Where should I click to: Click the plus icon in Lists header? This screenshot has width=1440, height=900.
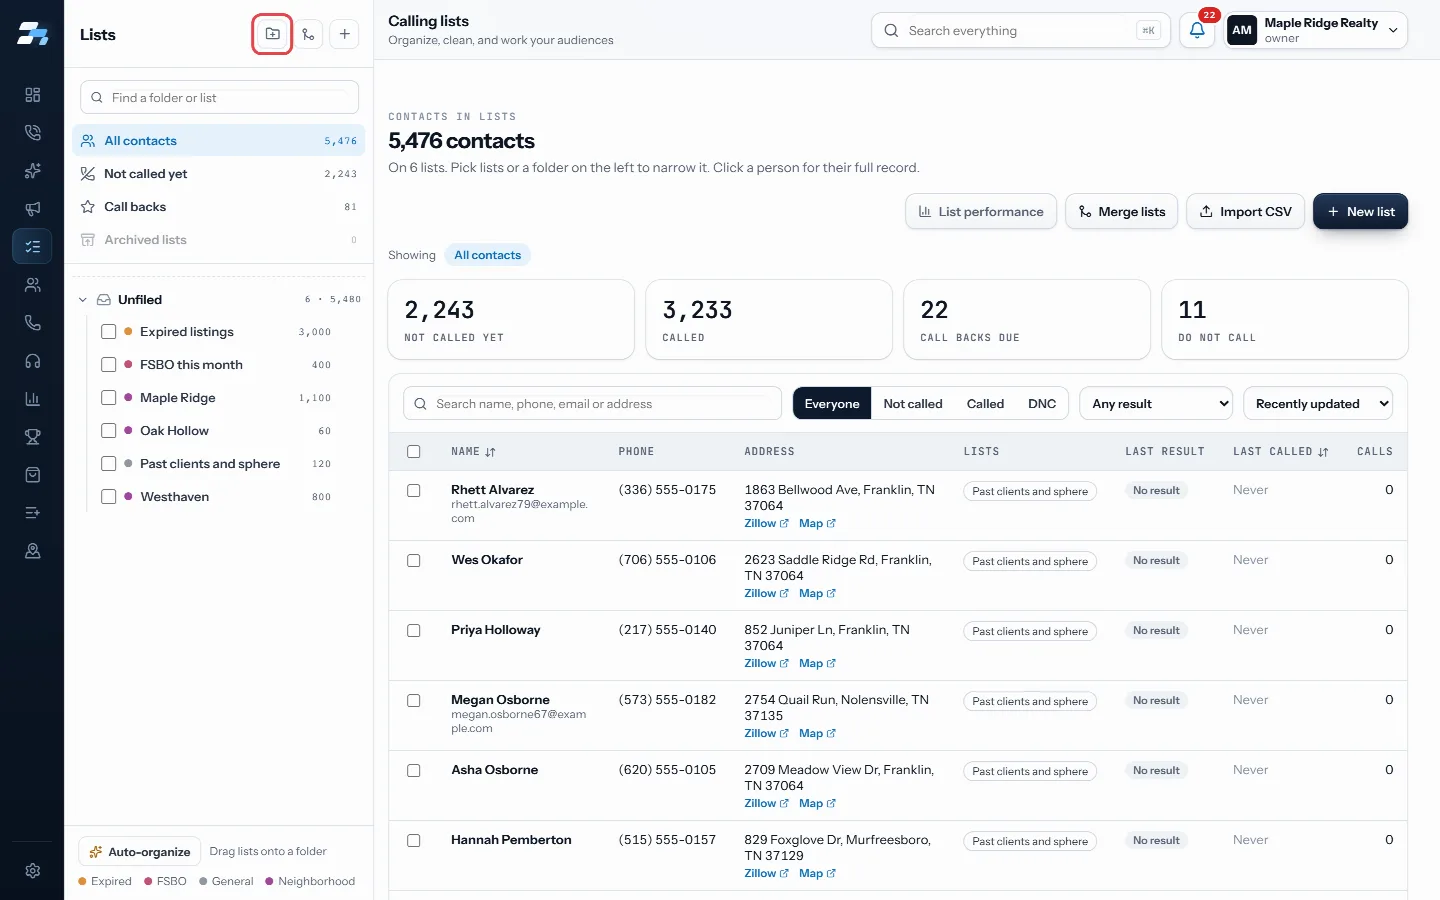[x=344, y=34]
